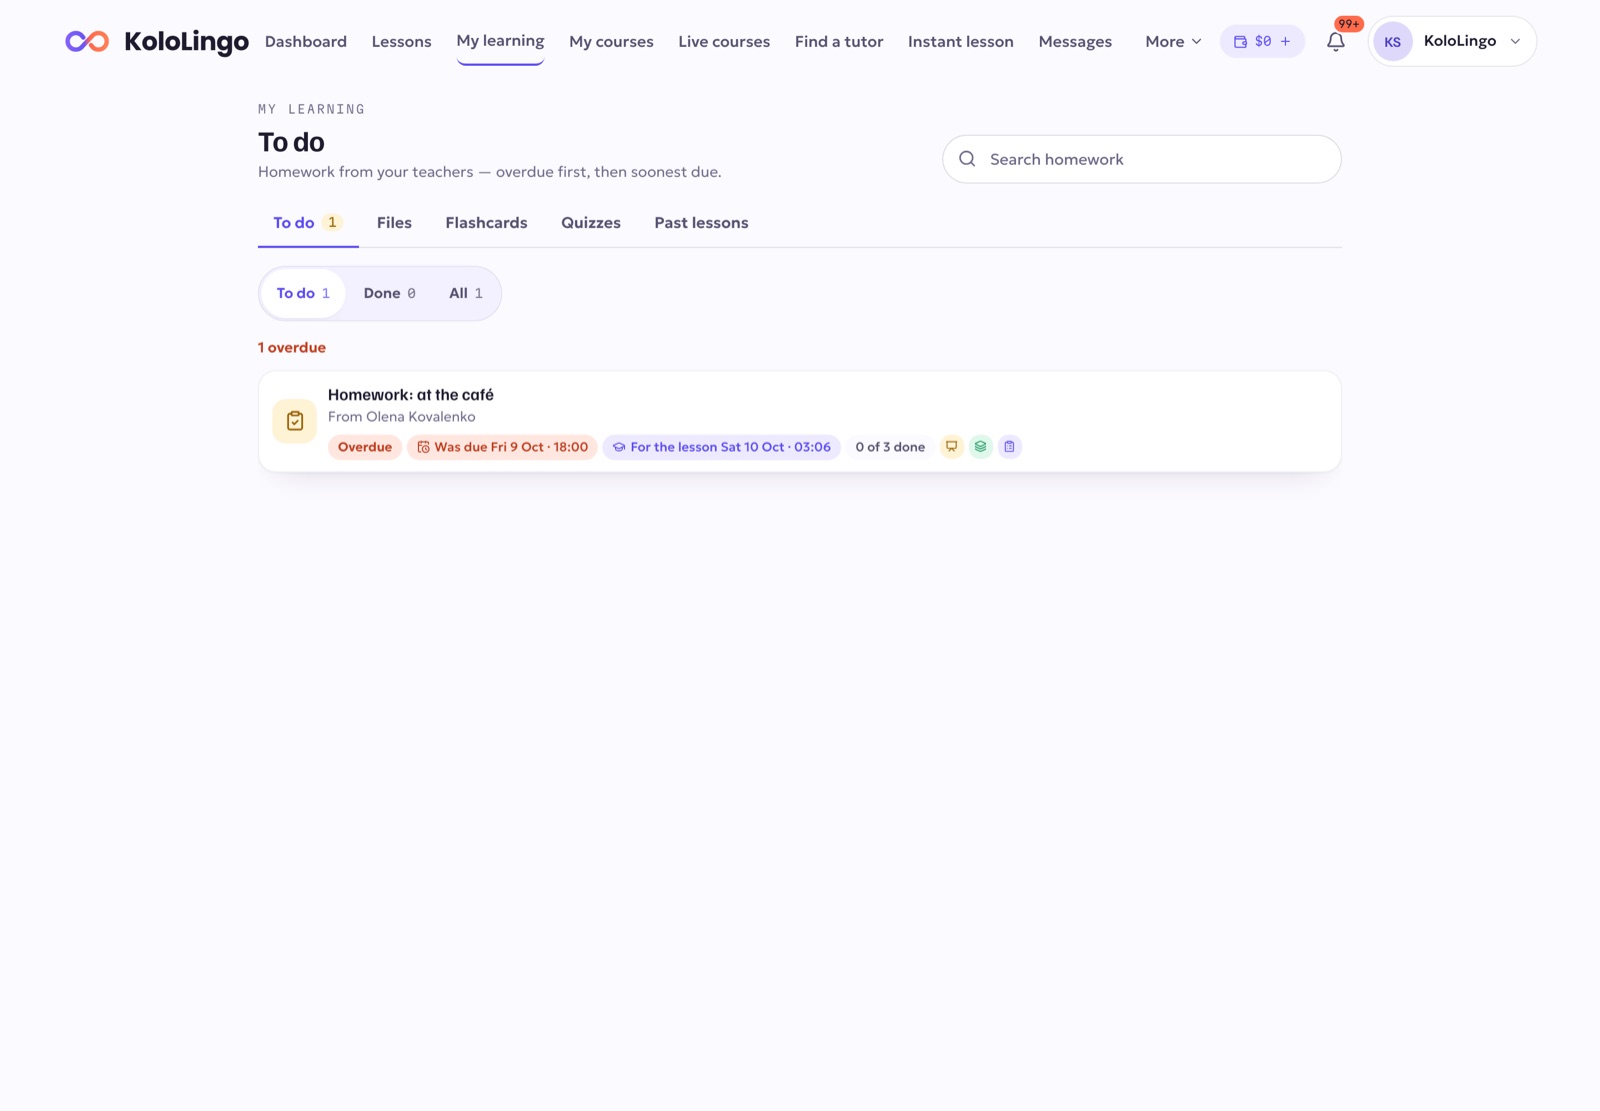Click the purple clipboard quiz icon
Image resolution: width=1600 pixels, height=1111 pixels.
[x=1010, y=447]
